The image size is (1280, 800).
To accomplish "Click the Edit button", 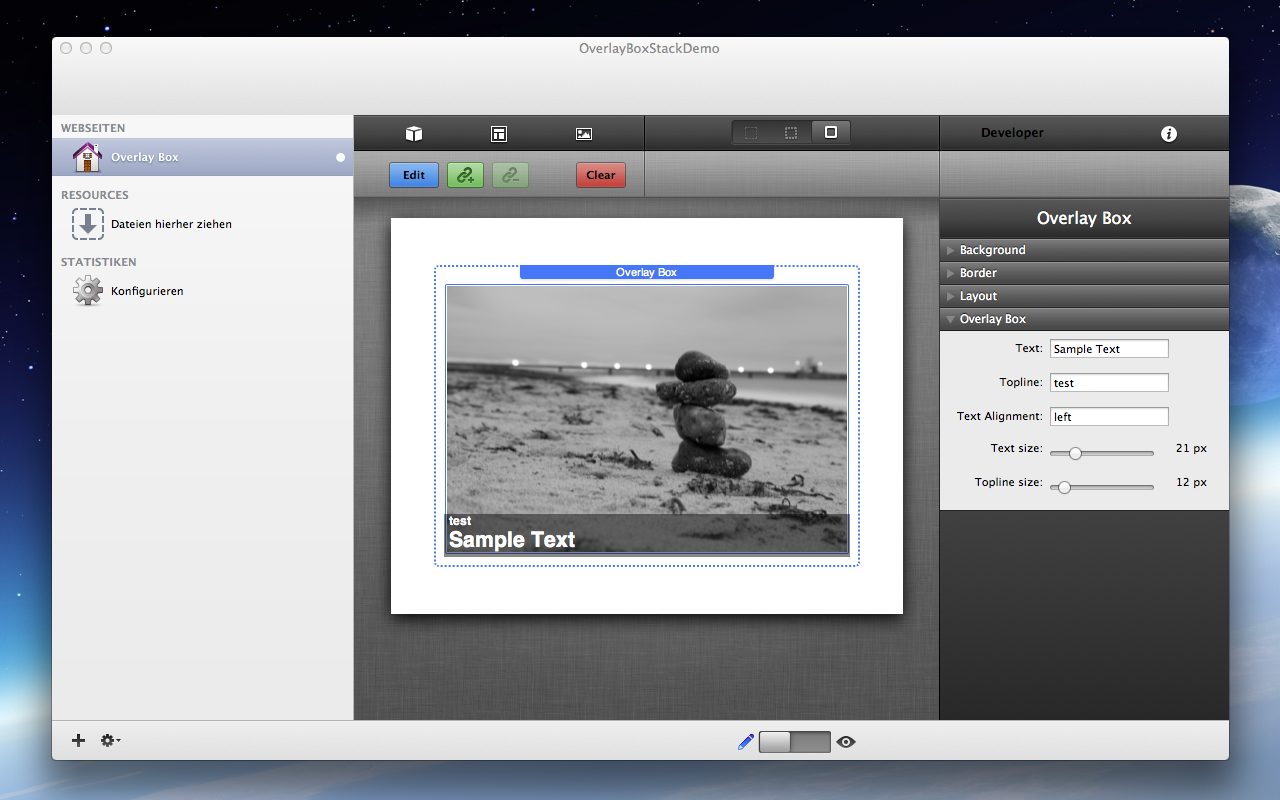I will [x=414, y=175].
